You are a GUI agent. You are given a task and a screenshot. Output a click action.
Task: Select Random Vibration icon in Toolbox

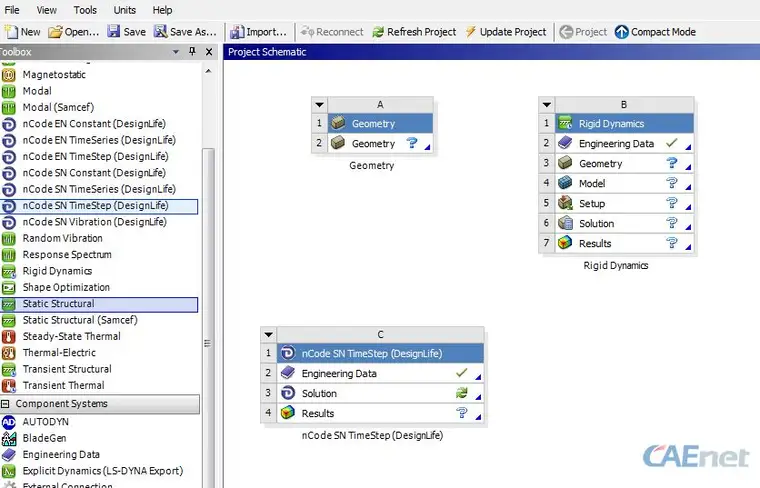(x=9, y=238)
